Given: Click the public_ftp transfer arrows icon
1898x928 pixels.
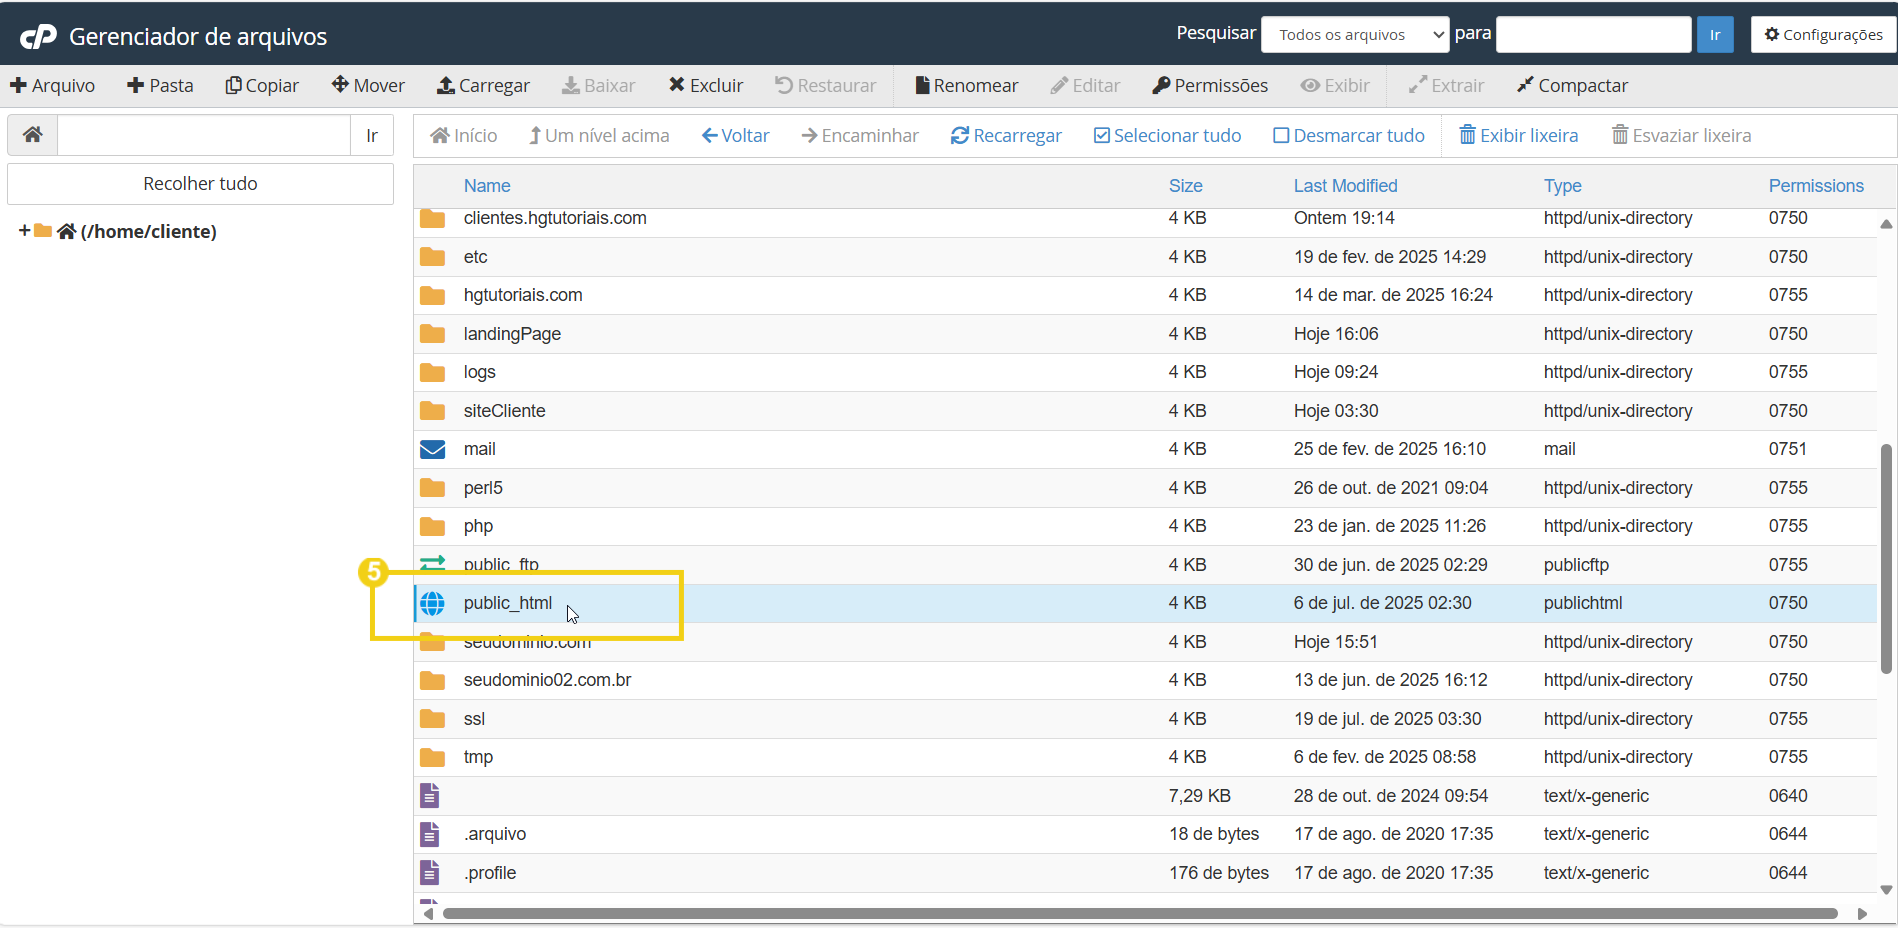Looking at the screenshot, I should point(432,563).
